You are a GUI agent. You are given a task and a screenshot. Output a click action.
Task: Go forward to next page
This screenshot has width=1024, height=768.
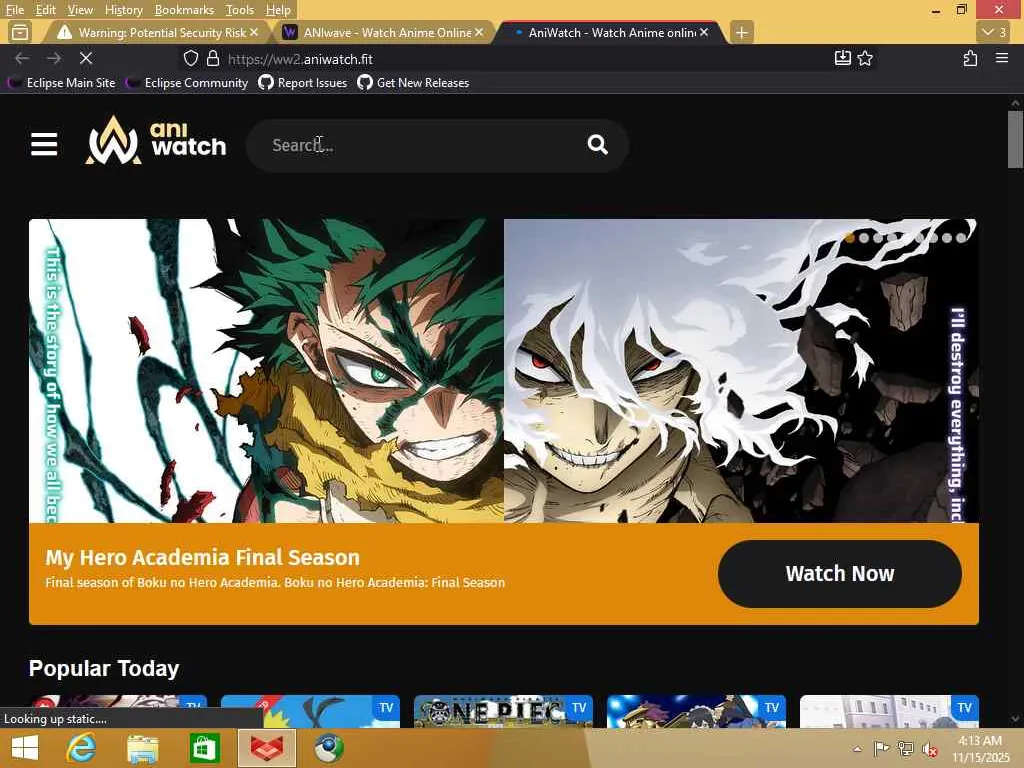click(54, 59)
